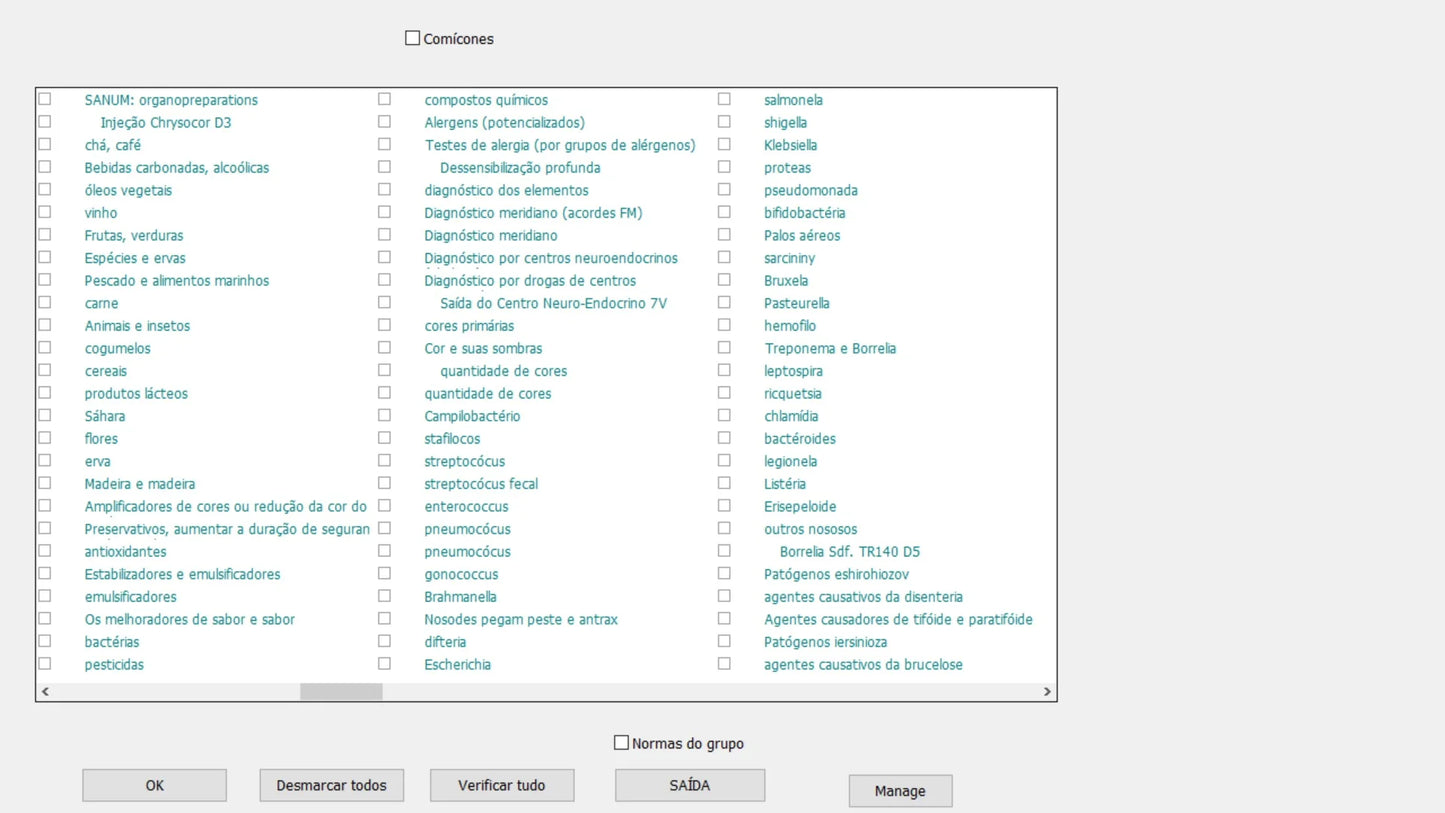Check the Treponema e Borrelia box
Viewport: 1445px width, 813px height.
point(724,348)
